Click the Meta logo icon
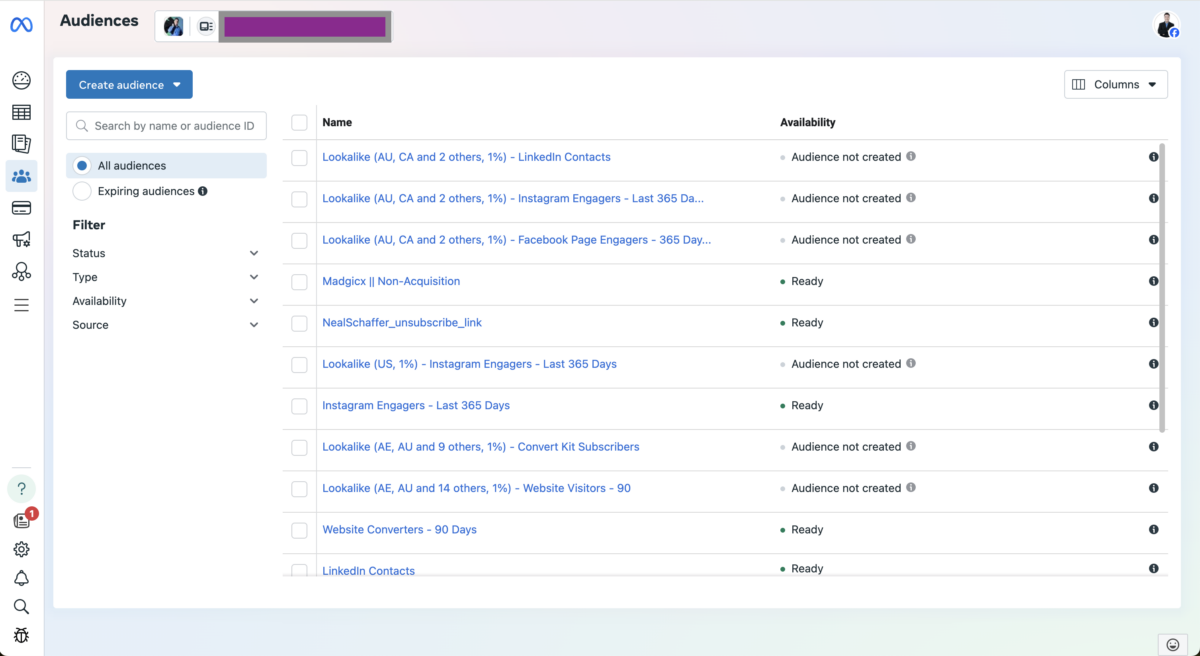Image resolution: width=1200 pixels, height=656 pixels. 21,25
